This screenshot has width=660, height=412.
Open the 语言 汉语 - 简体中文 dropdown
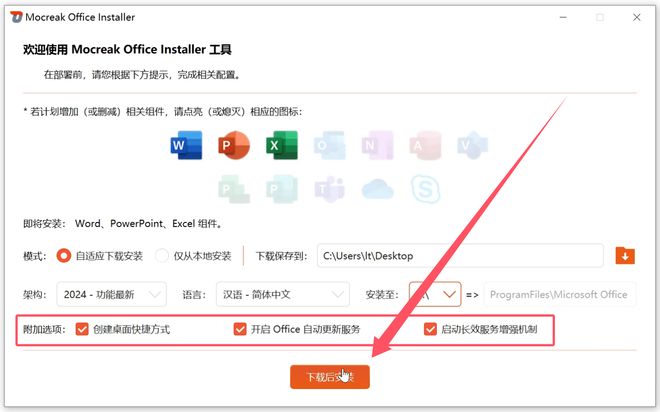282,294
